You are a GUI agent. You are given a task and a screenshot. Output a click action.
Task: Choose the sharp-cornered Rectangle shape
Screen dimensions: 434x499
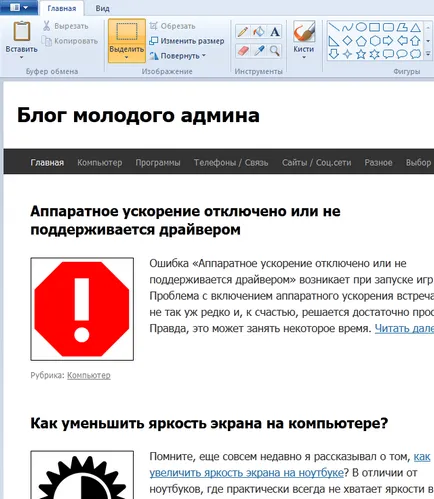pyautogui.click(x=375, y=27)
